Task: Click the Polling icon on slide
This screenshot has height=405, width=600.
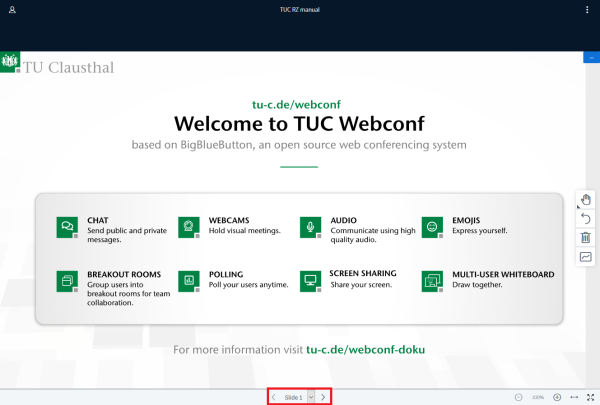Action: tap(188, 279)
